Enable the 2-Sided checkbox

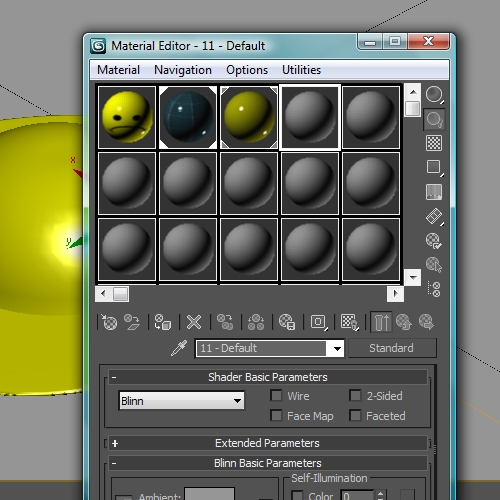pos(355,396)
